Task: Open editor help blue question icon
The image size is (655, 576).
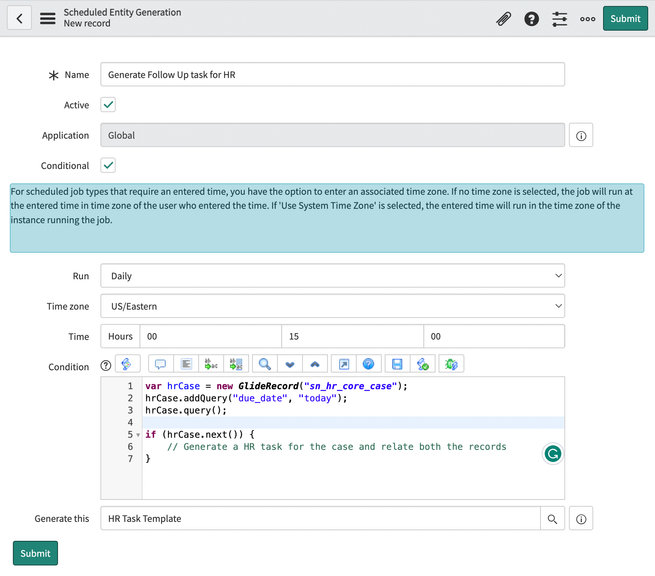Action: [368, 364]
